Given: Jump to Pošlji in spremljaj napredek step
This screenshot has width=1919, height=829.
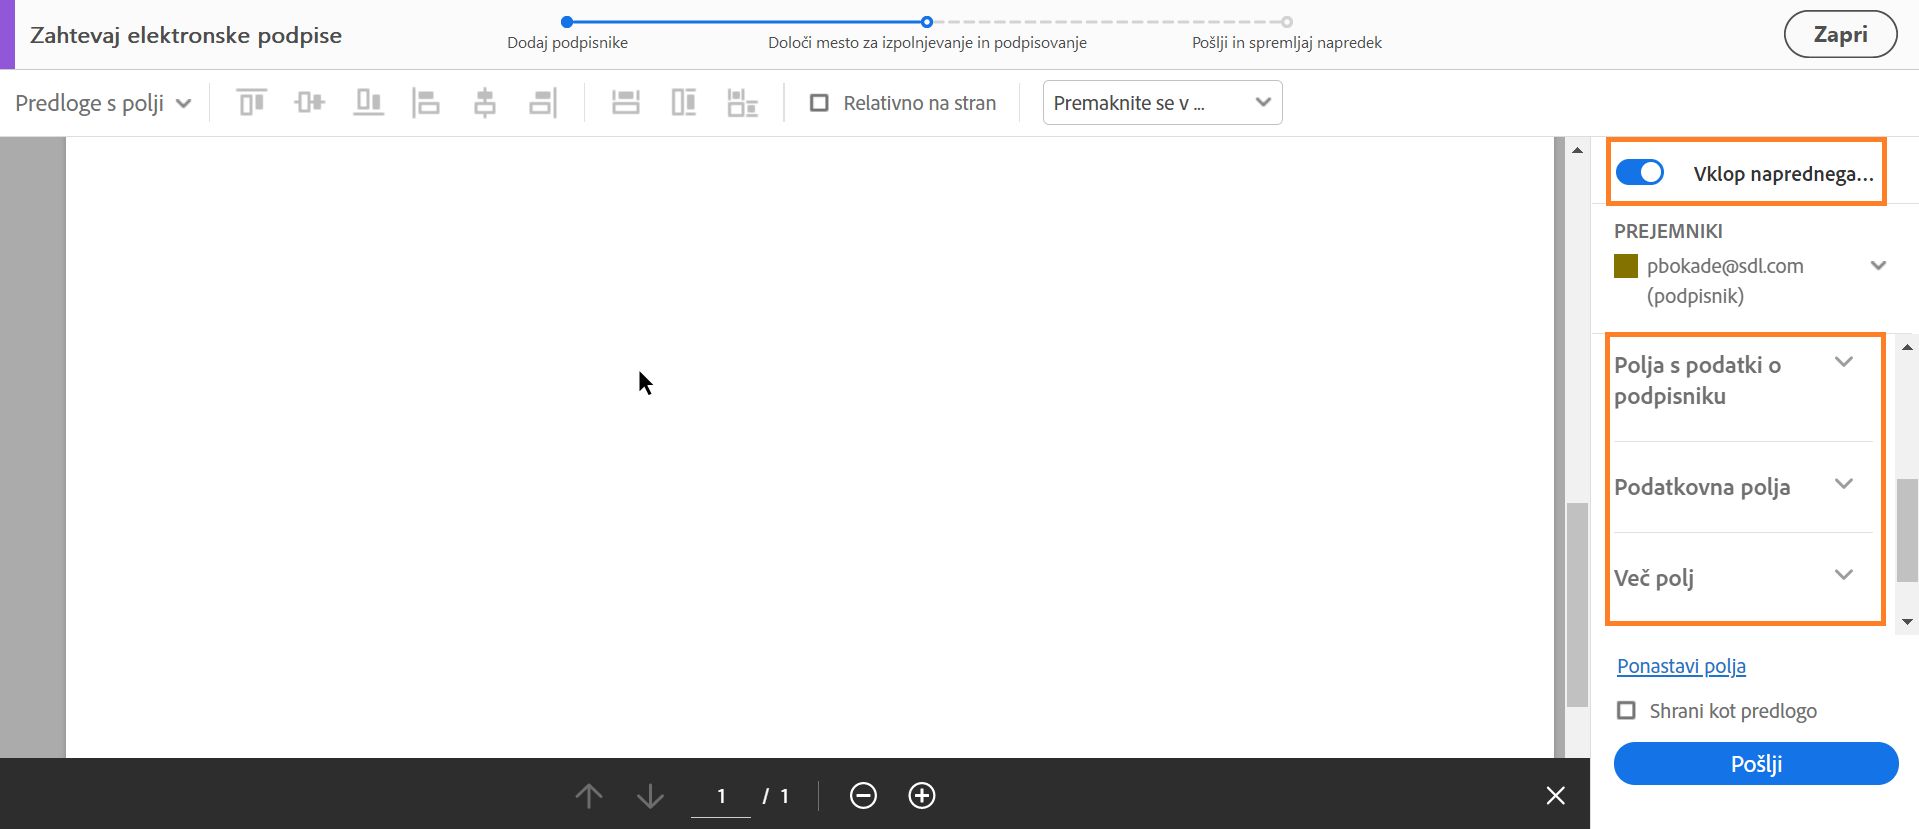Looking at the screenshot, I should 1287,43.
